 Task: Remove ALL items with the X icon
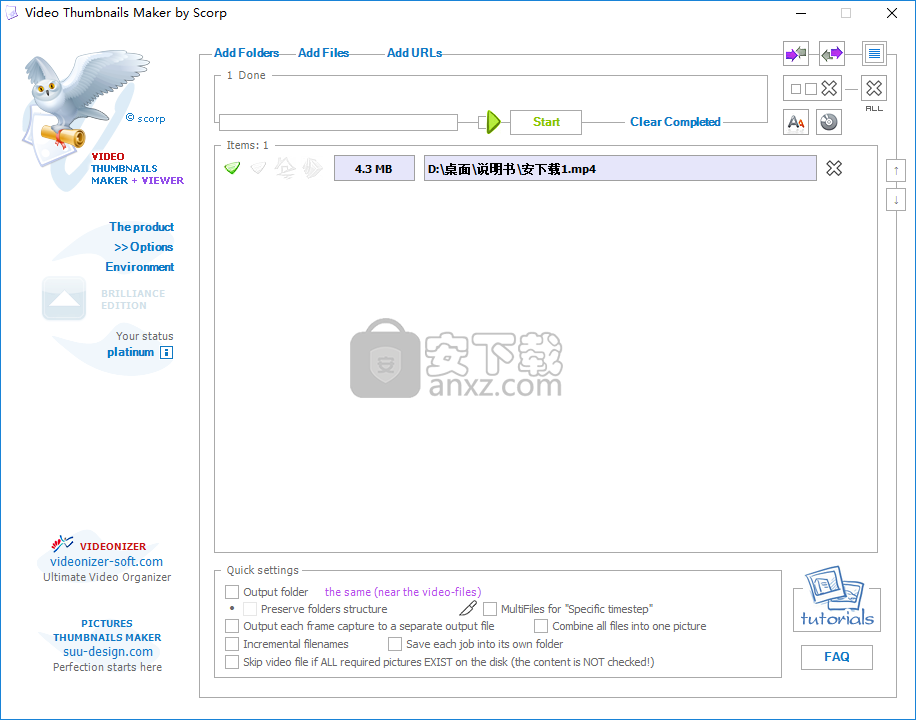click(x=874, y=88)
